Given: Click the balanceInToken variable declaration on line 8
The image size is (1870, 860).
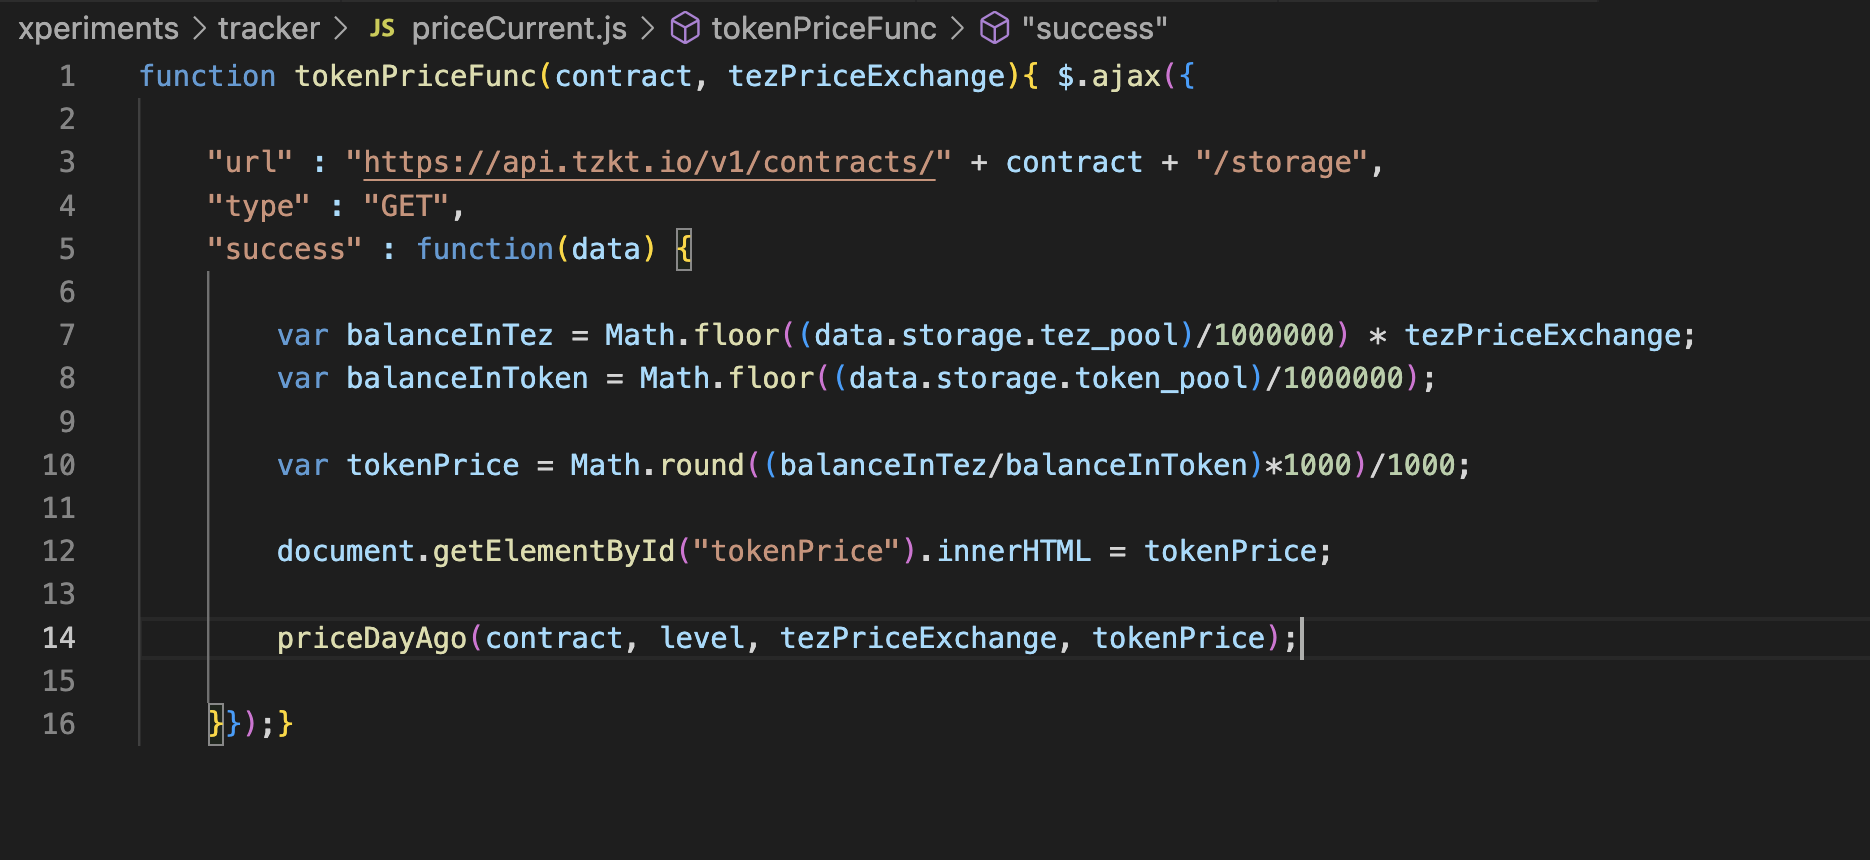Looking at the screenshot, I should point(467,378).
